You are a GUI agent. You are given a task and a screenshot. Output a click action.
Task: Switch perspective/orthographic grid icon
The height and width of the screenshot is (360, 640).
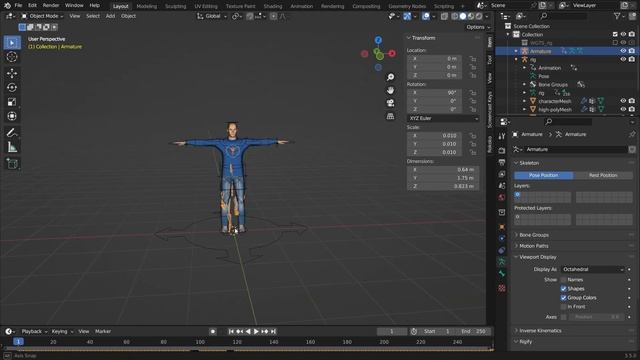tap(391, 116)
